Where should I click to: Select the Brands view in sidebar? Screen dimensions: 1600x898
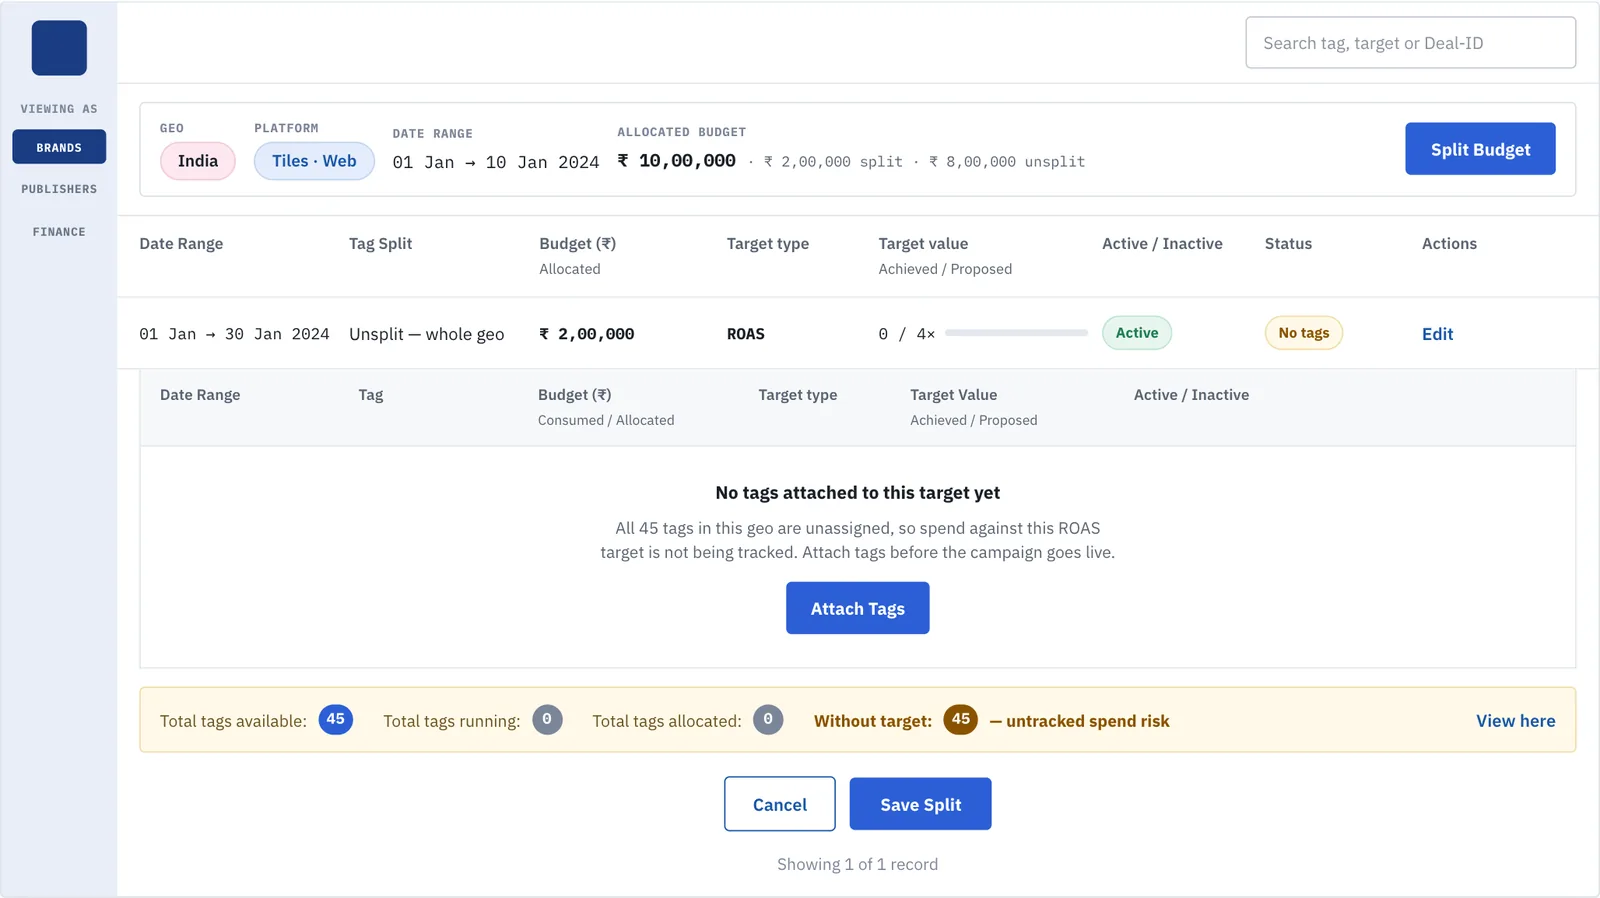59,147
